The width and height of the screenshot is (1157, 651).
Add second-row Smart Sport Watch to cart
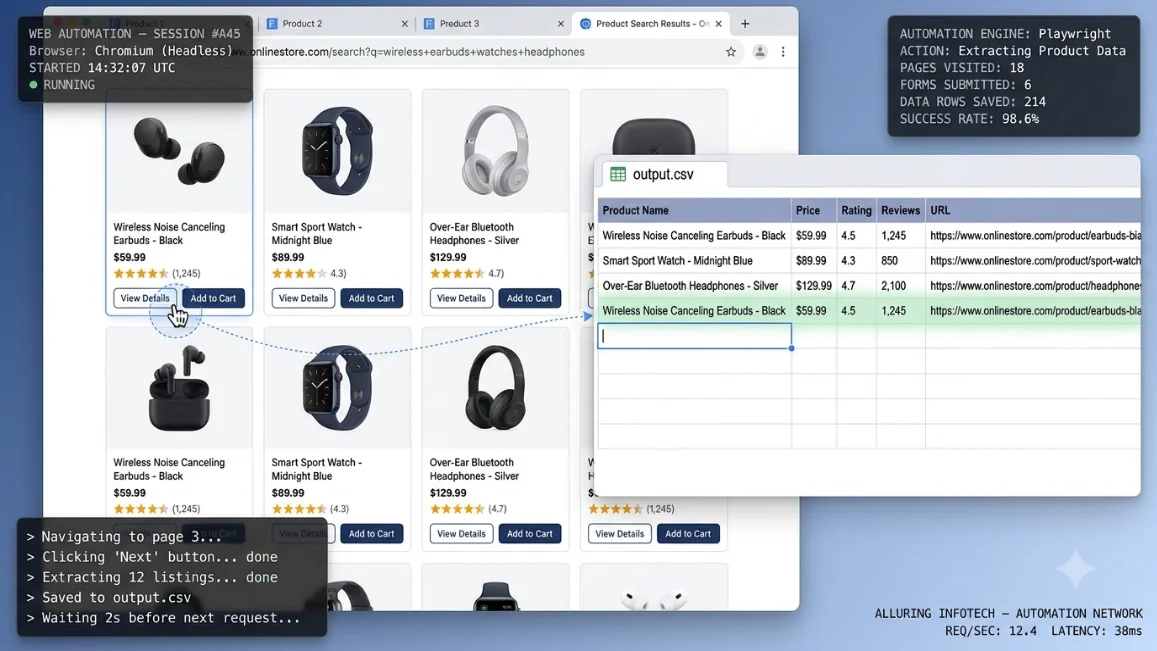click(371, 534)
